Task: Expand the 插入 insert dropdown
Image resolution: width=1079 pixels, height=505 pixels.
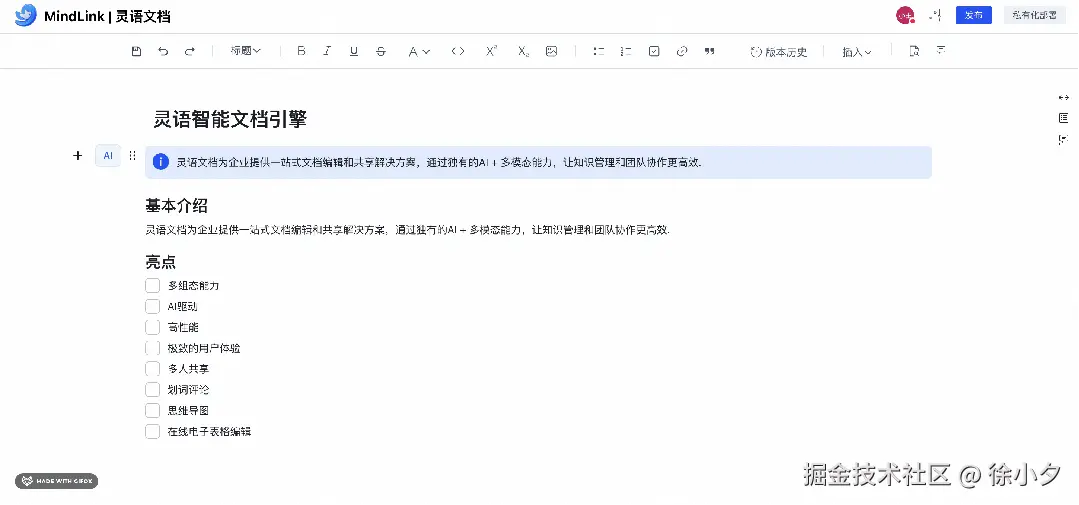Action: 856,52
